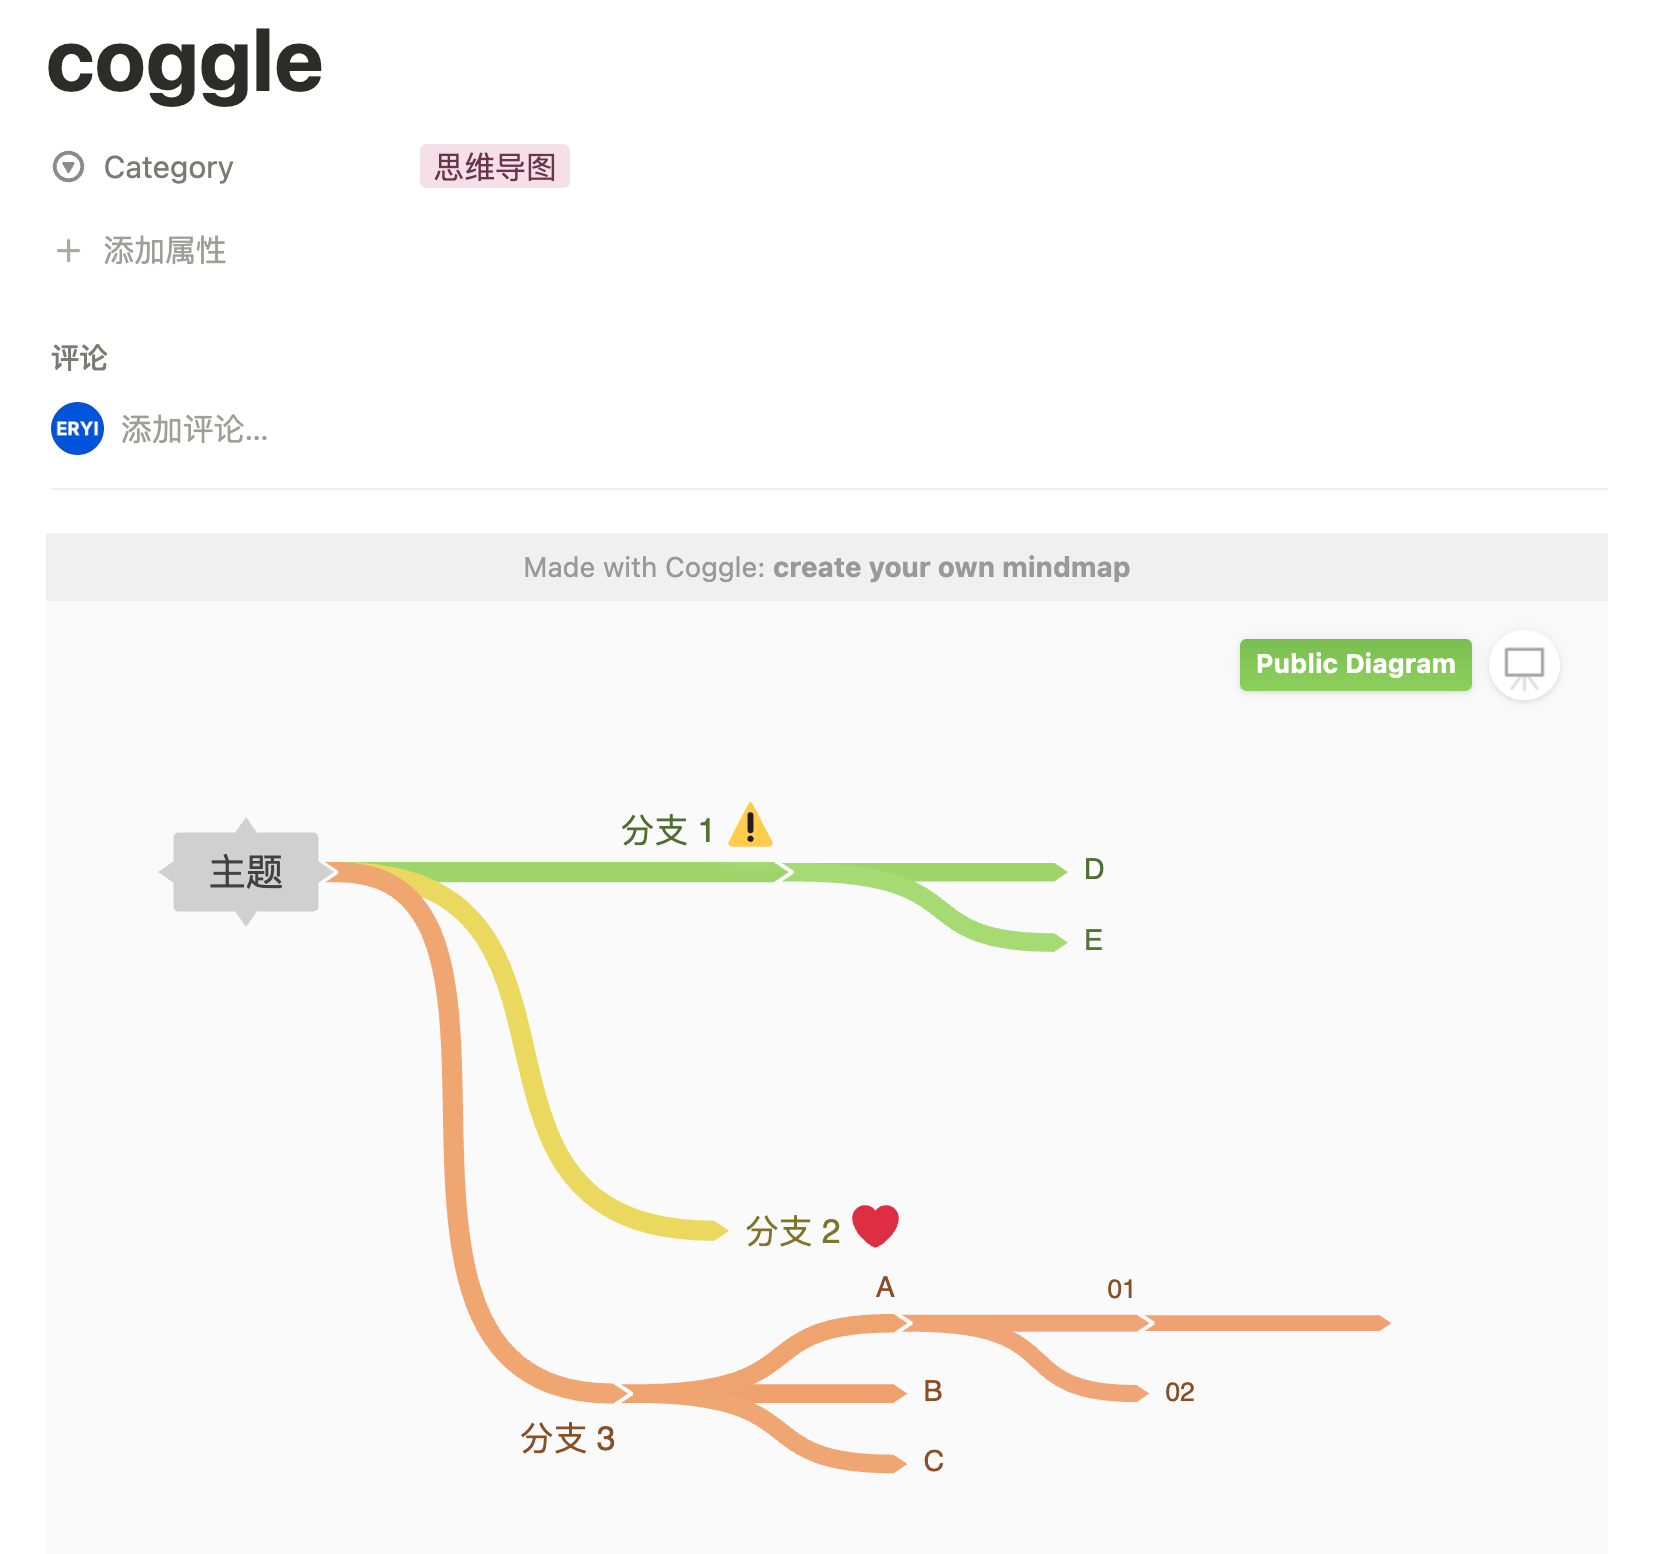Click the ERYI user avatar

[77, 429]
